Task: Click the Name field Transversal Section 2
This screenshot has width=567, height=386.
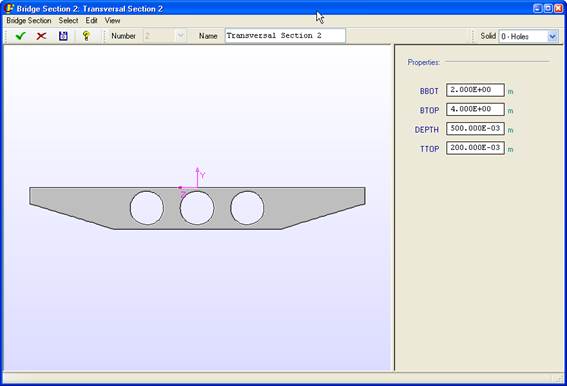Action: click(x=285, y=36)
